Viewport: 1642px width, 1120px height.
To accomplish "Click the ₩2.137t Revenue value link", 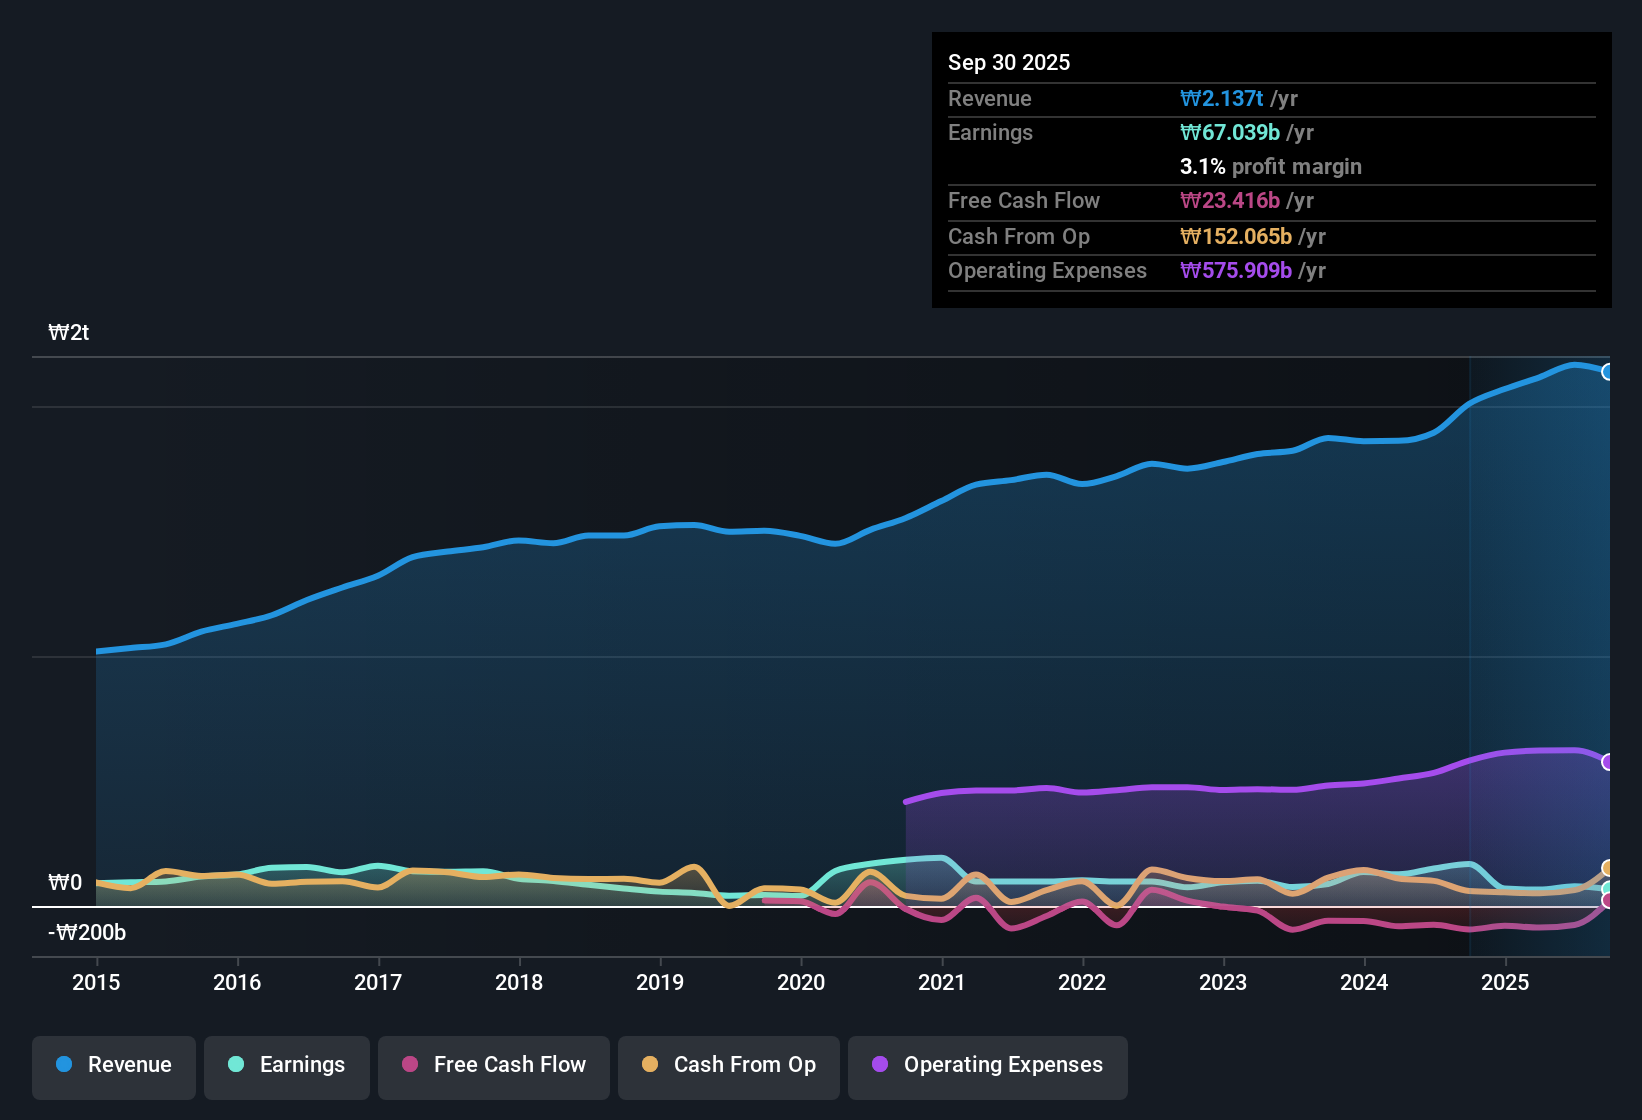I will point(1222,99).
